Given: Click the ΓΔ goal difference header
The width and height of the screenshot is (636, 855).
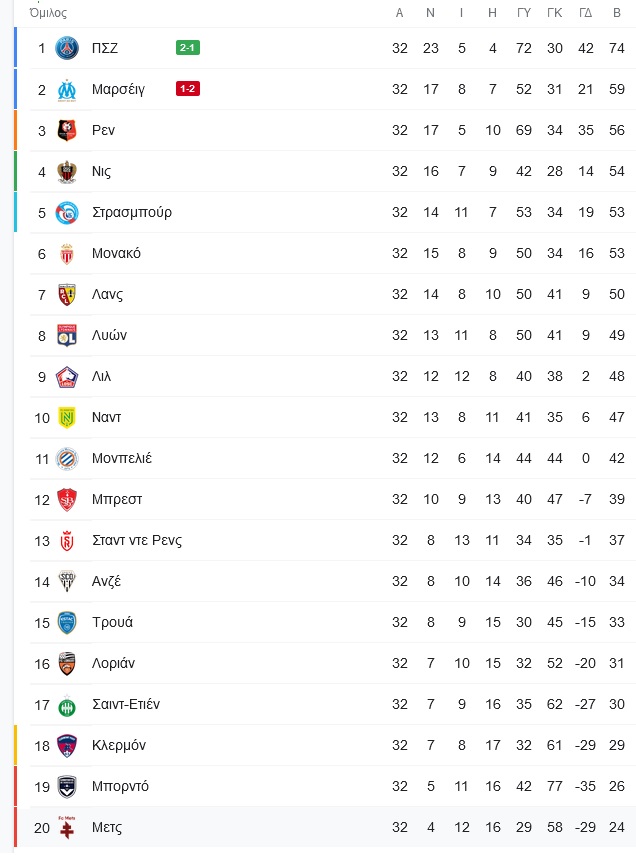Looking at the screenshot, I should click(585, 13).
